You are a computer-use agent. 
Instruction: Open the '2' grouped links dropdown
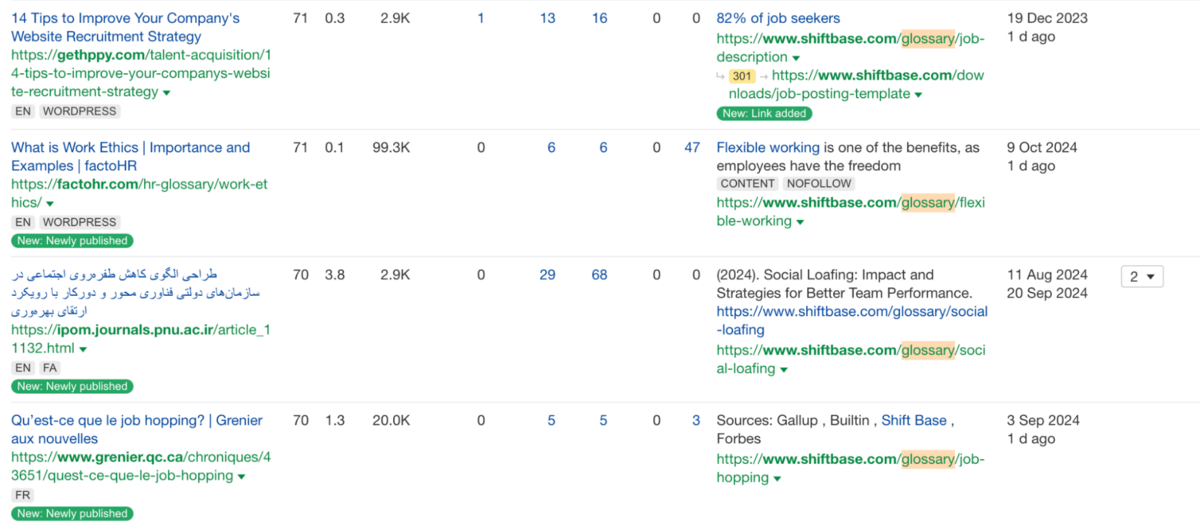pos(1141,276)
